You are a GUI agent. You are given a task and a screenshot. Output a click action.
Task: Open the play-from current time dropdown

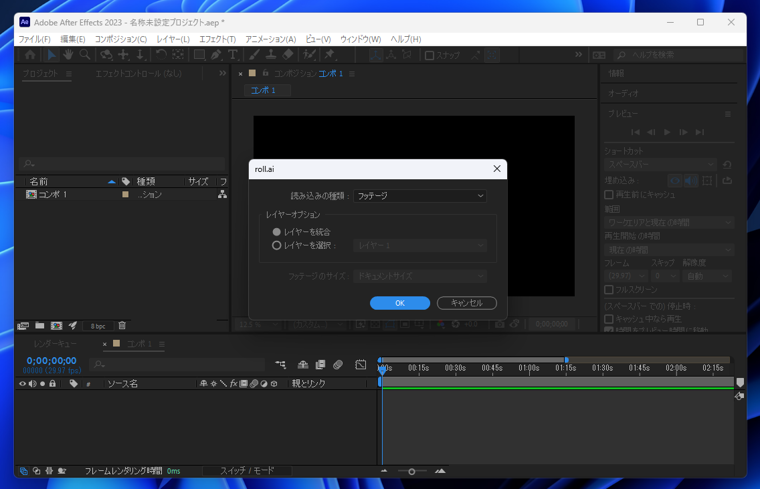coord(669,250)
